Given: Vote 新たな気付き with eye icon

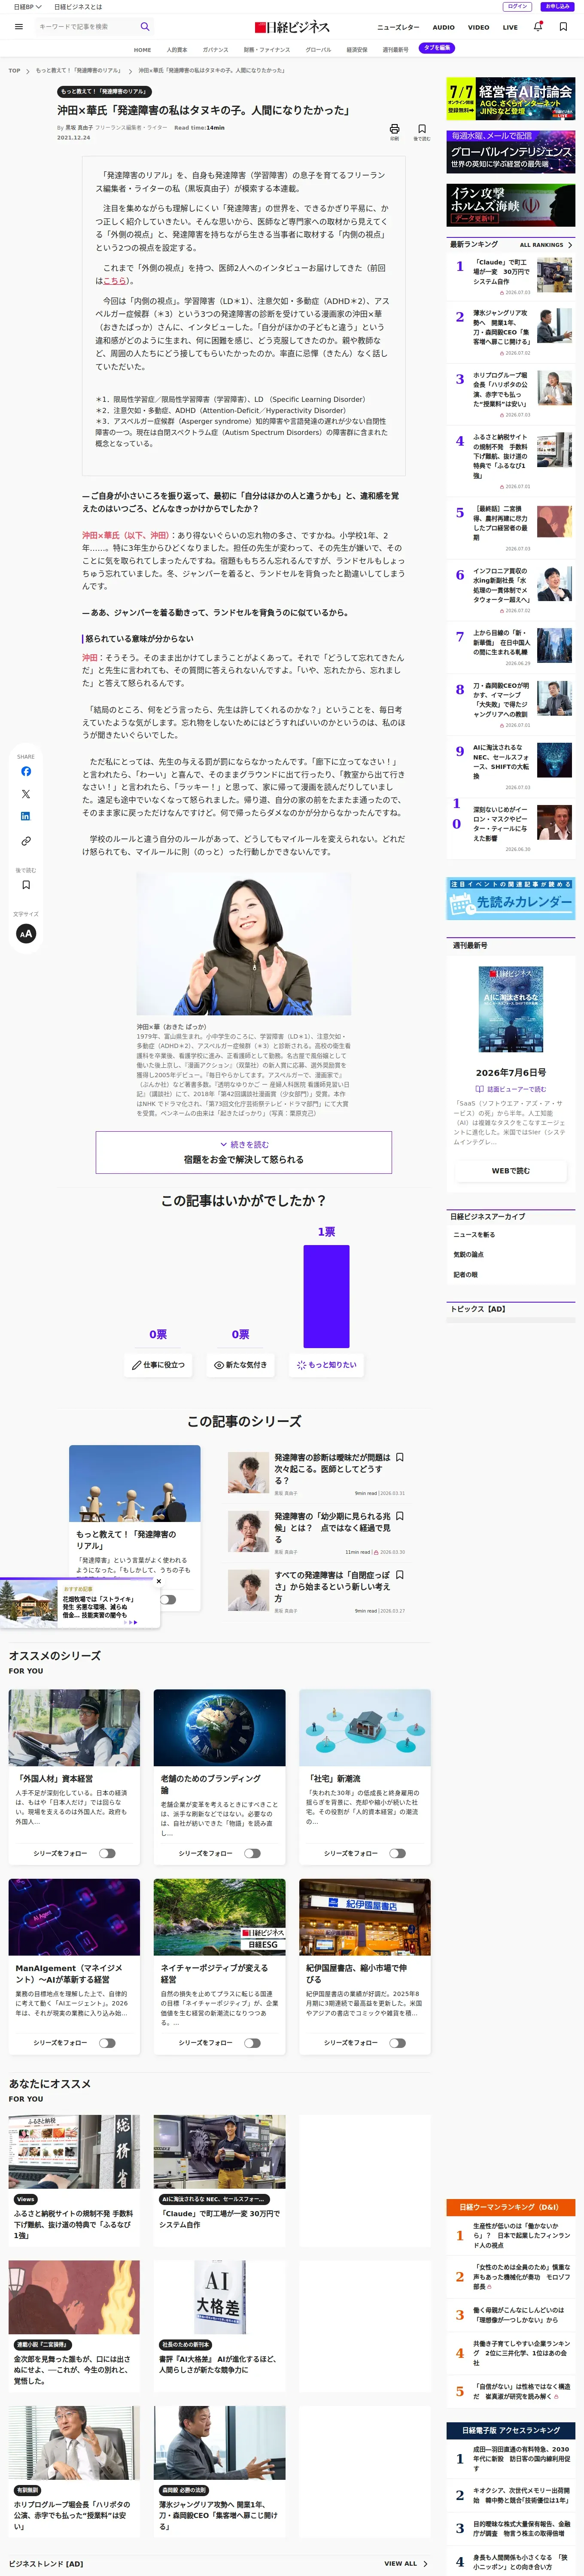Looking at the screenshot, I should (x=241, y=1364).
